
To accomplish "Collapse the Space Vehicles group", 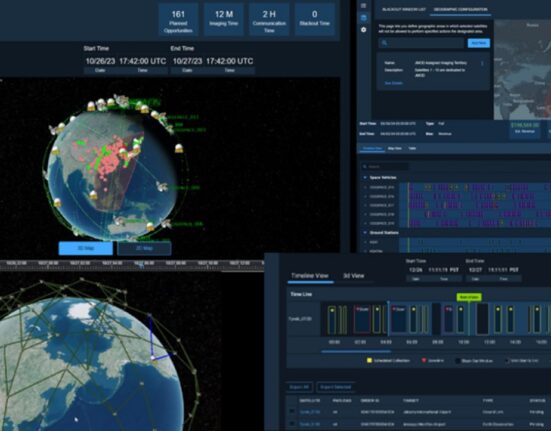I will point(365,177).
